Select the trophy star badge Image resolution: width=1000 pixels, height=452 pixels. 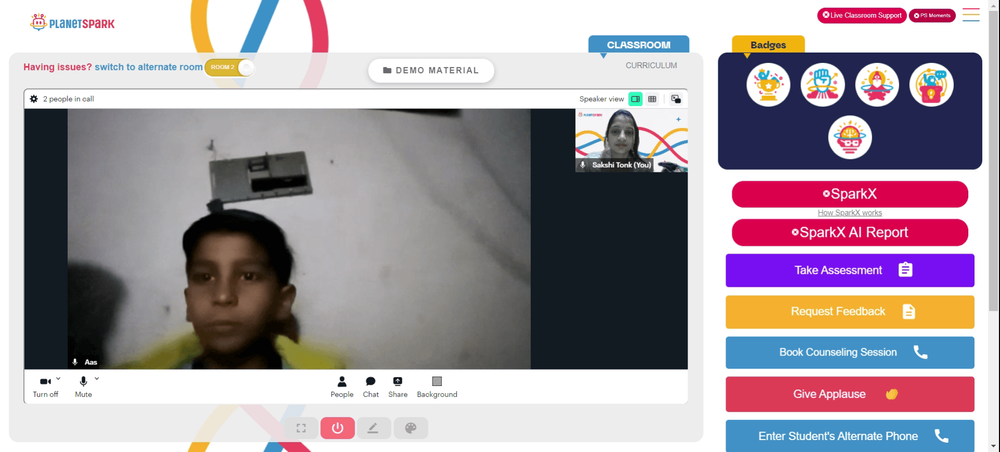tap(768, 85)
